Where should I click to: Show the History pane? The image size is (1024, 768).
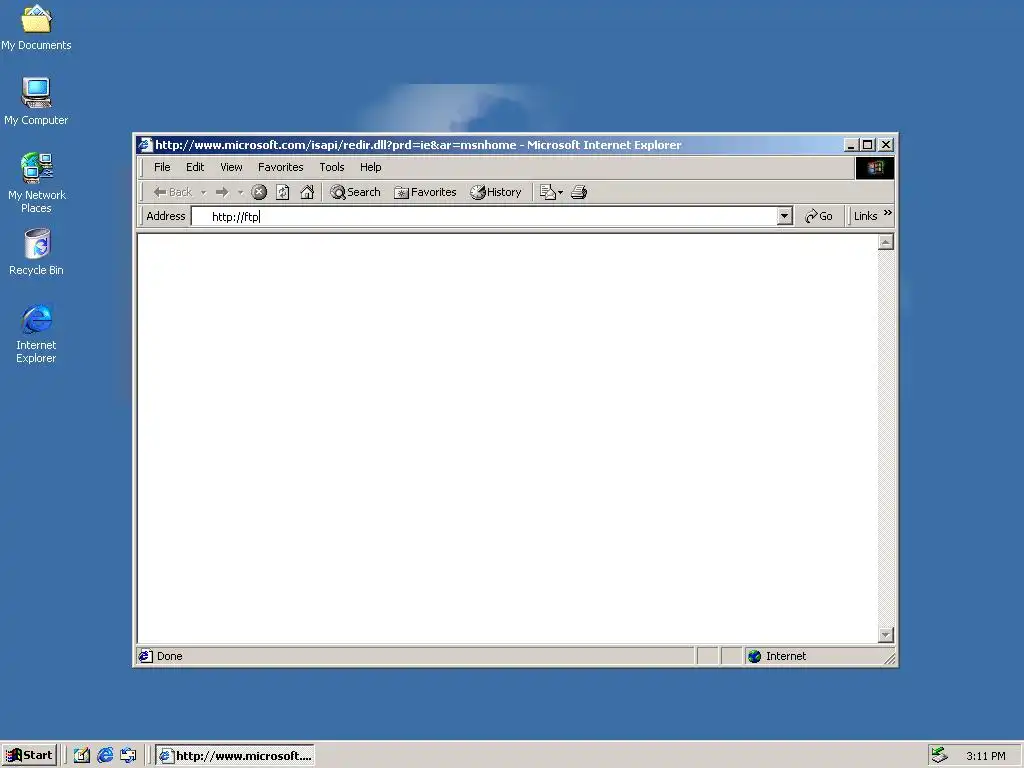[496, 192]
